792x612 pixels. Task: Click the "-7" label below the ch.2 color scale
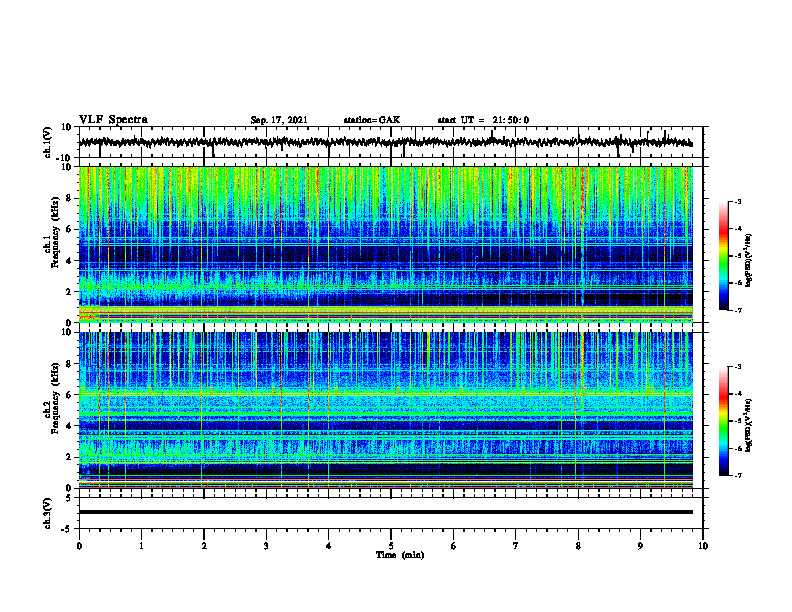(737, 475)
